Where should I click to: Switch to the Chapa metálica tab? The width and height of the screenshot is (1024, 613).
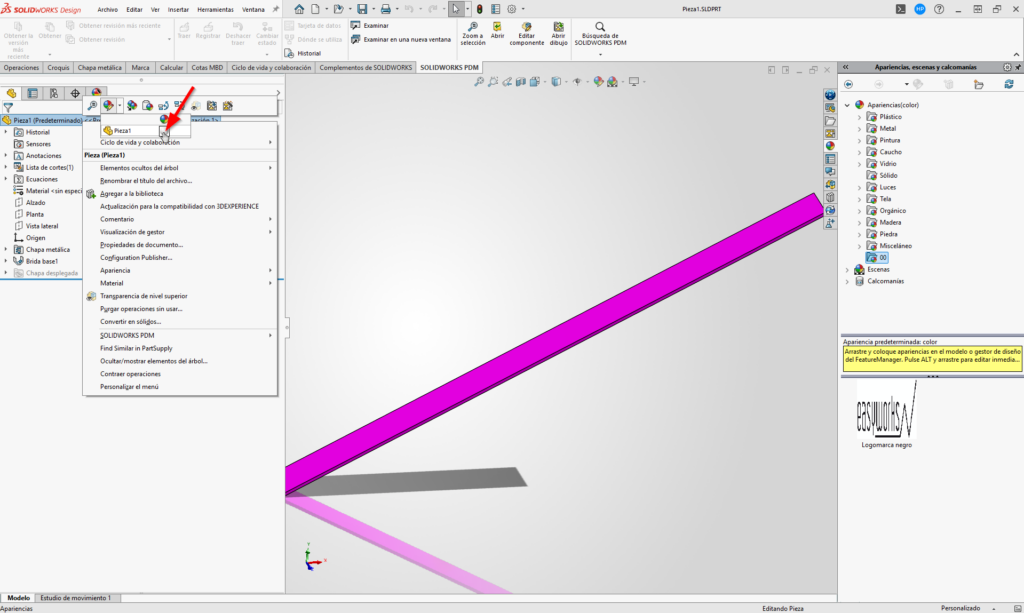tap(99, 67)
